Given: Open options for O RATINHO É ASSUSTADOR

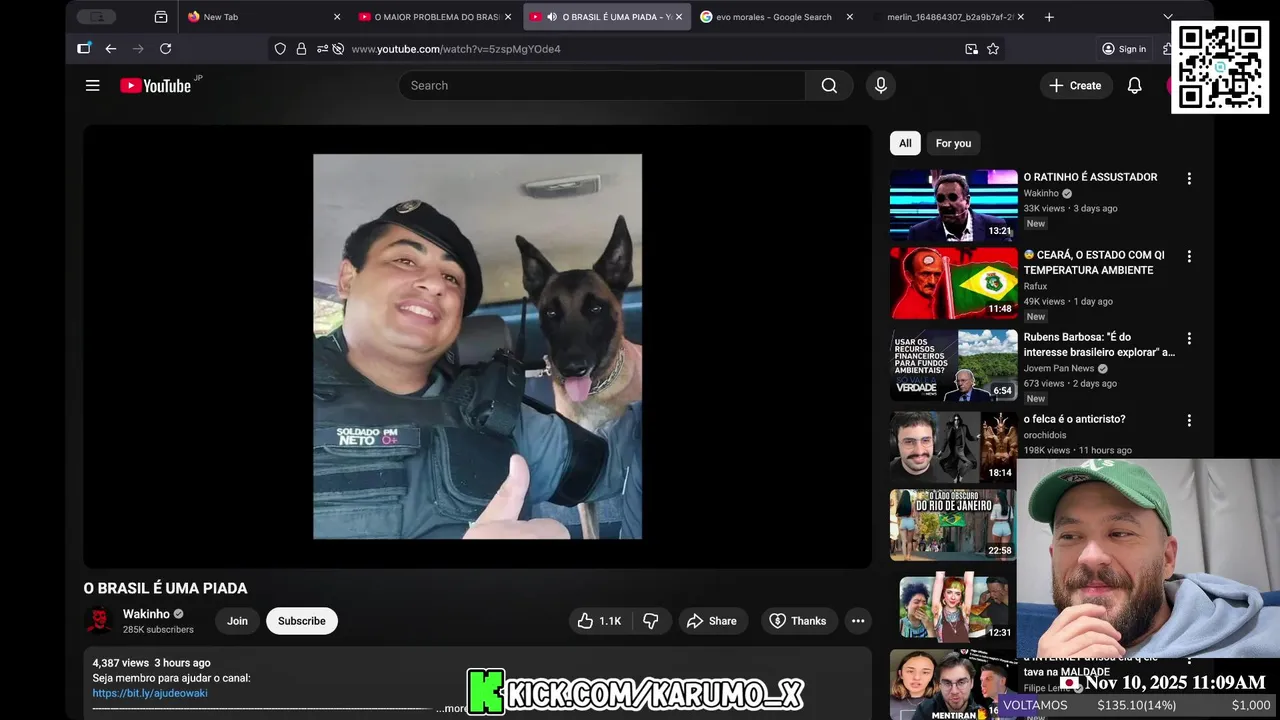Looking at the screenshot, I should [x=1189, y=178].
